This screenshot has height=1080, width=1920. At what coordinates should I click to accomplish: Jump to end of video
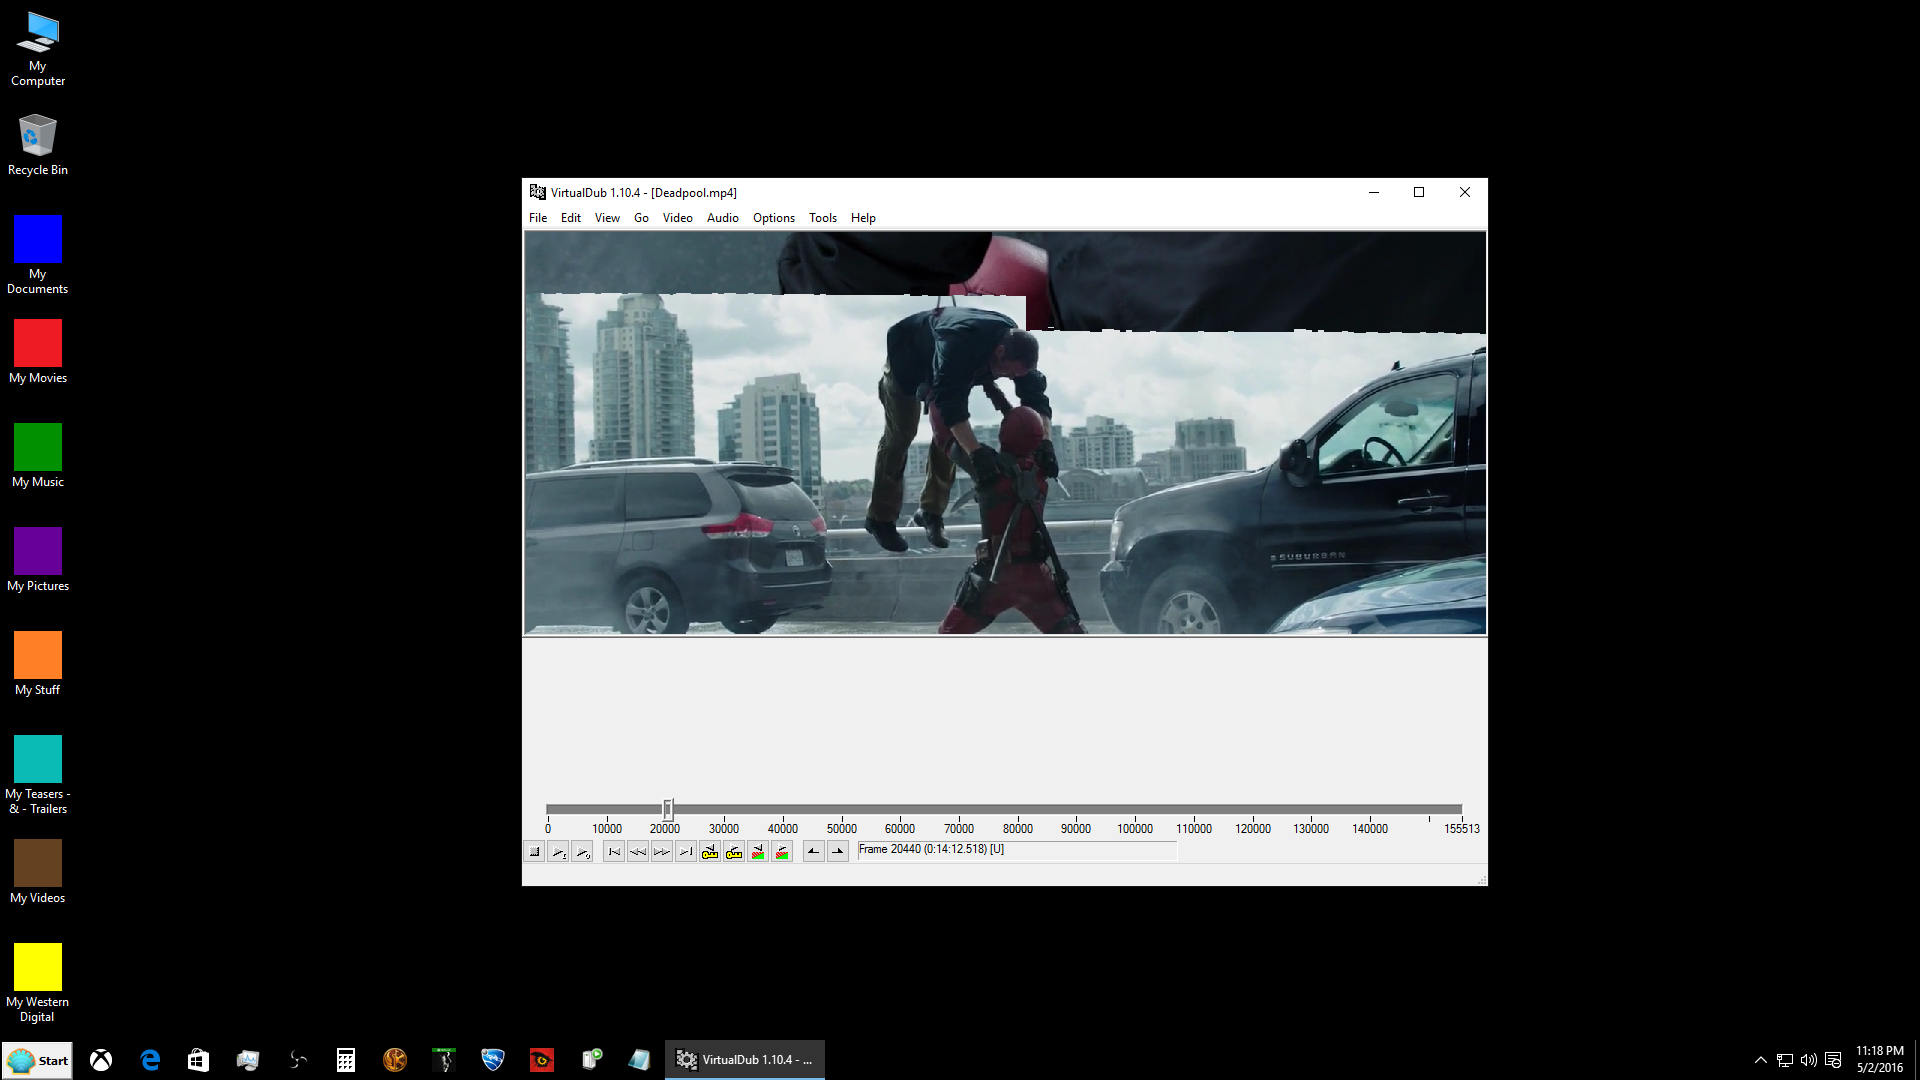click(x=686, y=852)
